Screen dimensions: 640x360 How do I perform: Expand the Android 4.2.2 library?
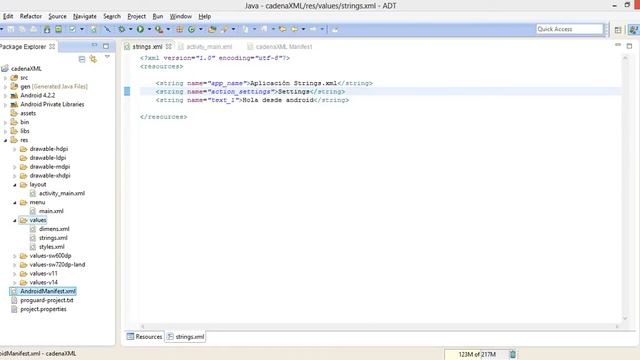tap(5, 96)
